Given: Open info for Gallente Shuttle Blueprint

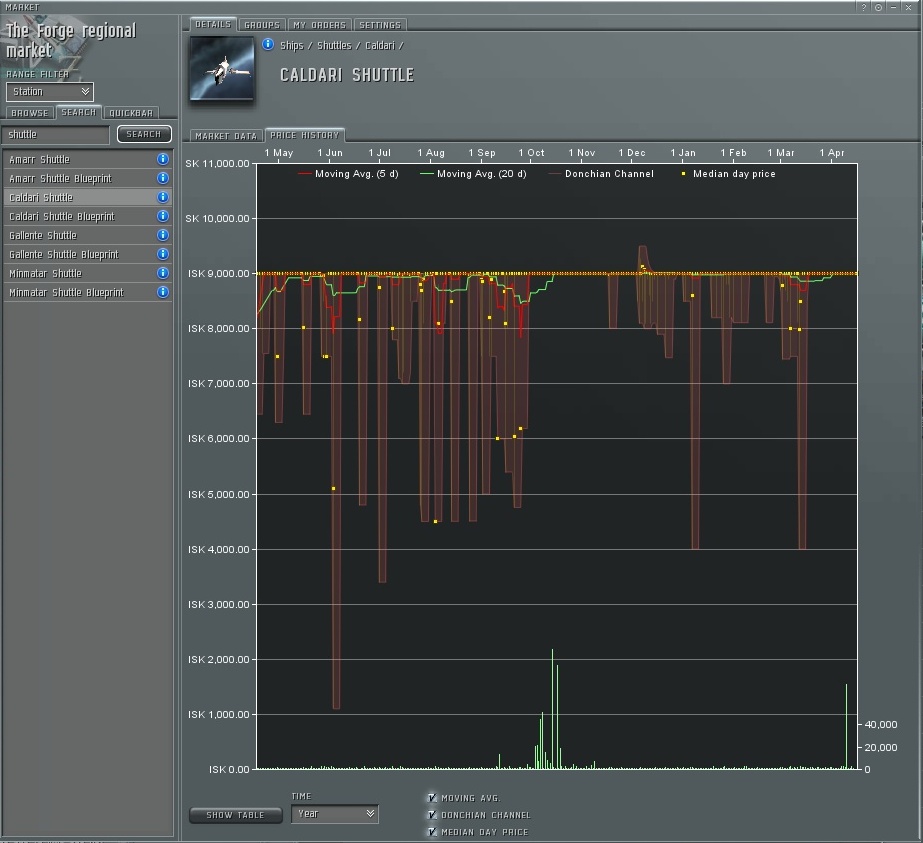Looking at the screenshot, I should pos(163,254).
